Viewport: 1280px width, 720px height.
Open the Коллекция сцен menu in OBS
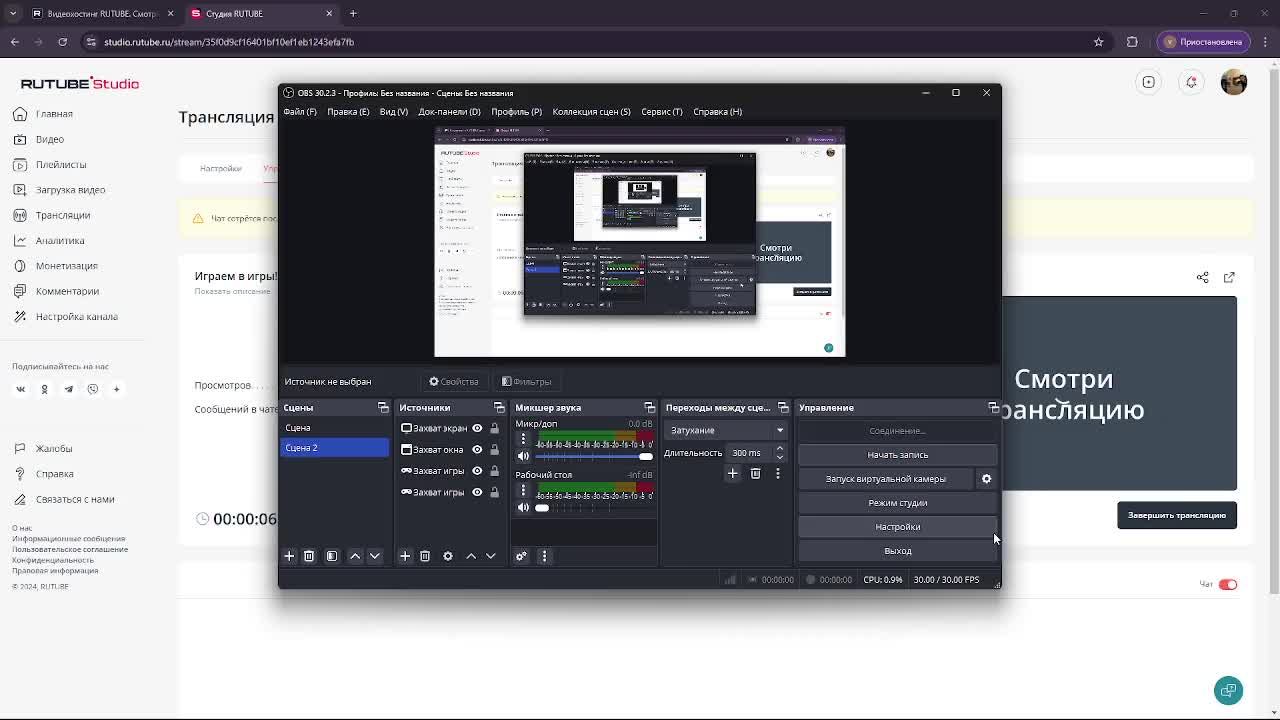pos(591,112)
